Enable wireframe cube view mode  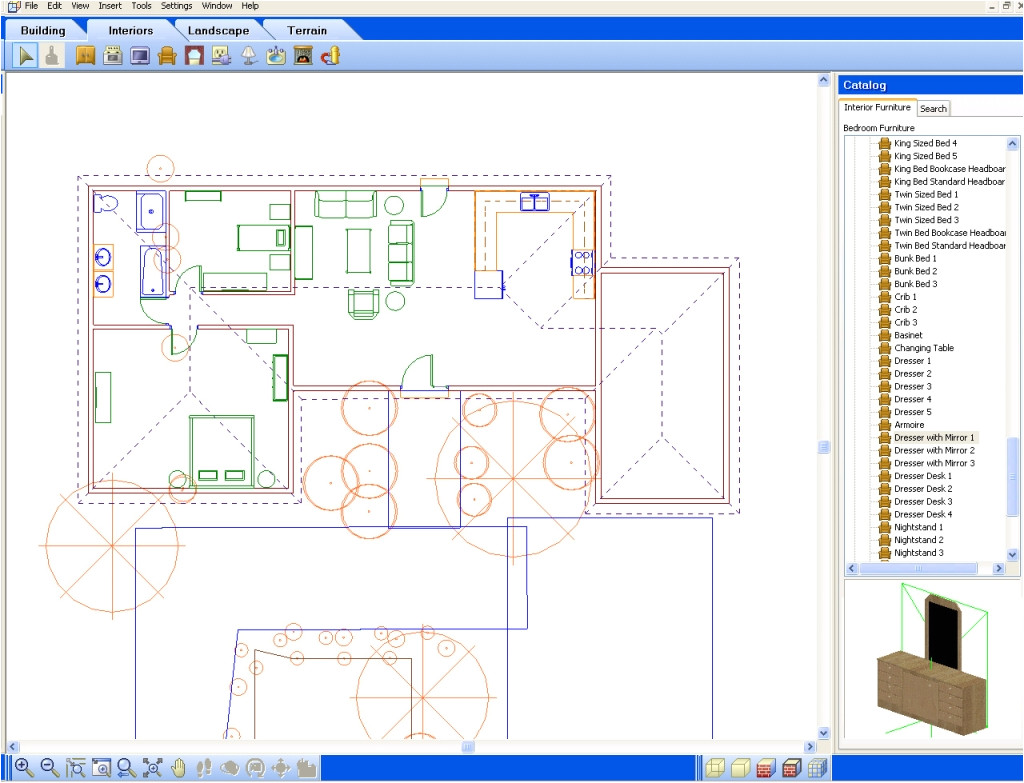(x=714, y=767)
